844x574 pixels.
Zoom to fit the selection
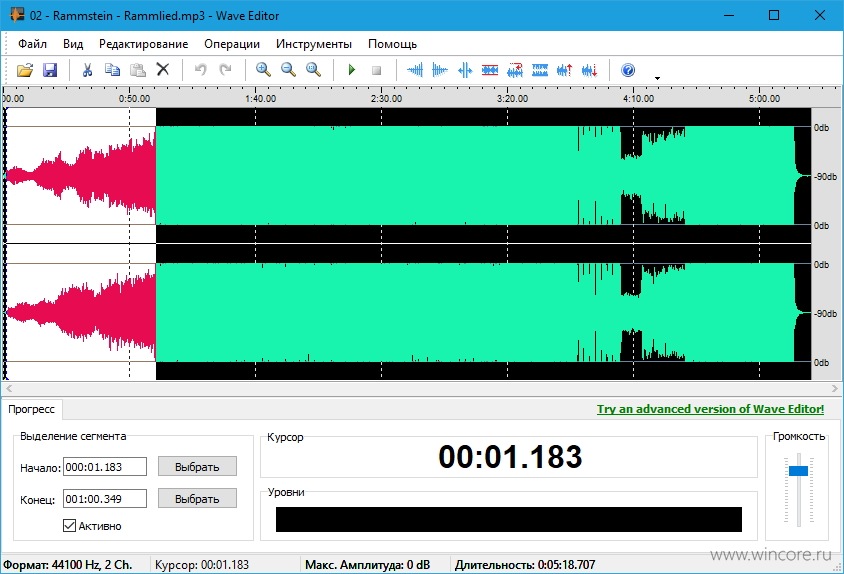pyautogui.click(x=313, y=69)
